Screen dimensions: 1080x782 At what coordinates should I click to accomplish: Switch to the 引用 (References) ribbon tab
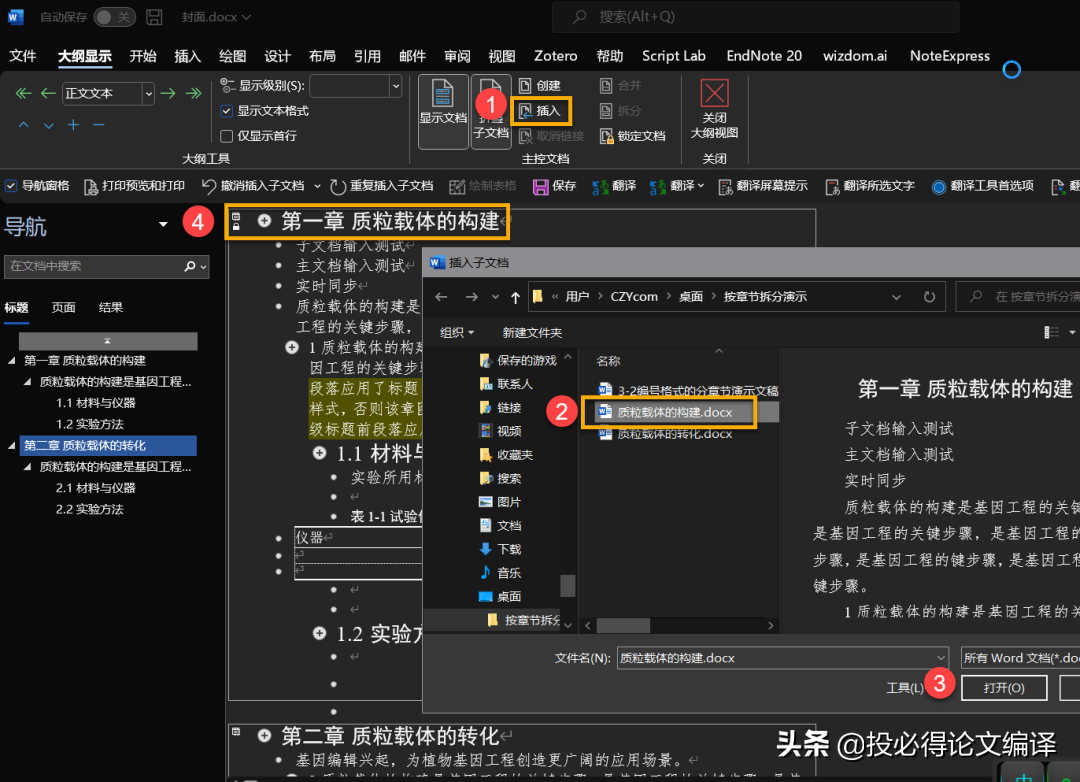(x=367, y=56)
